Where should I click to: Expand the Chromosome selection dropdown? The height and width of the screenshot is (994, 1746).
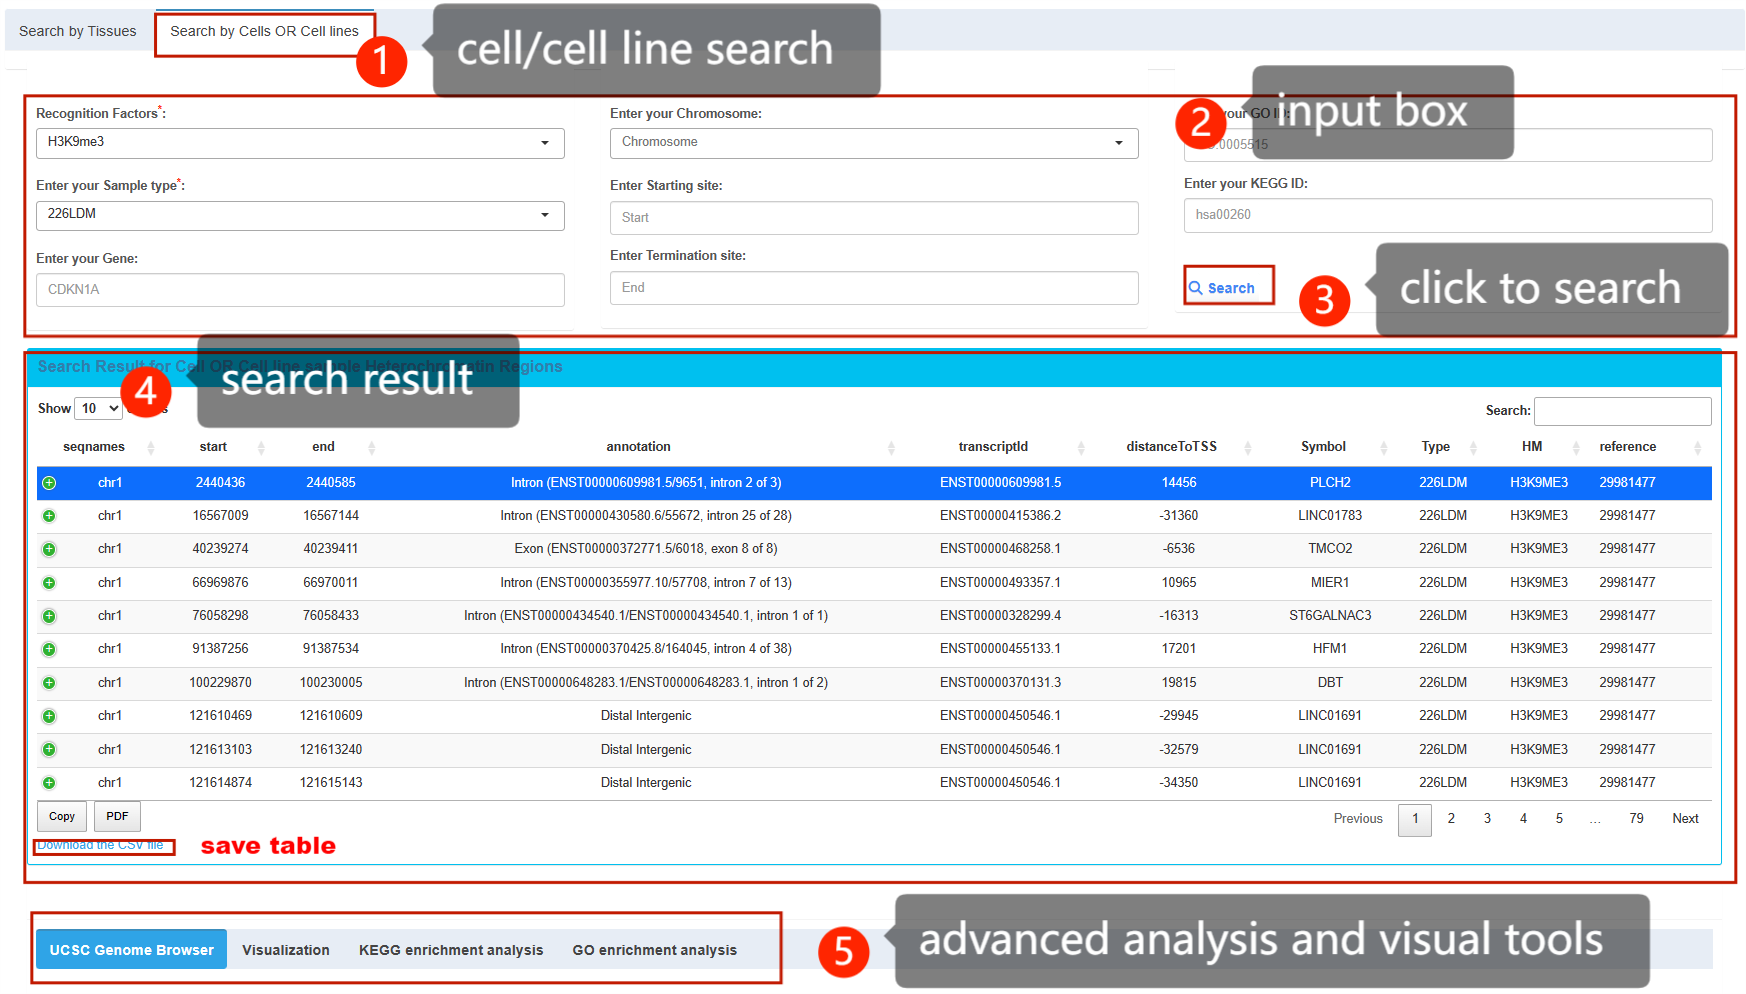click(873, 143)
